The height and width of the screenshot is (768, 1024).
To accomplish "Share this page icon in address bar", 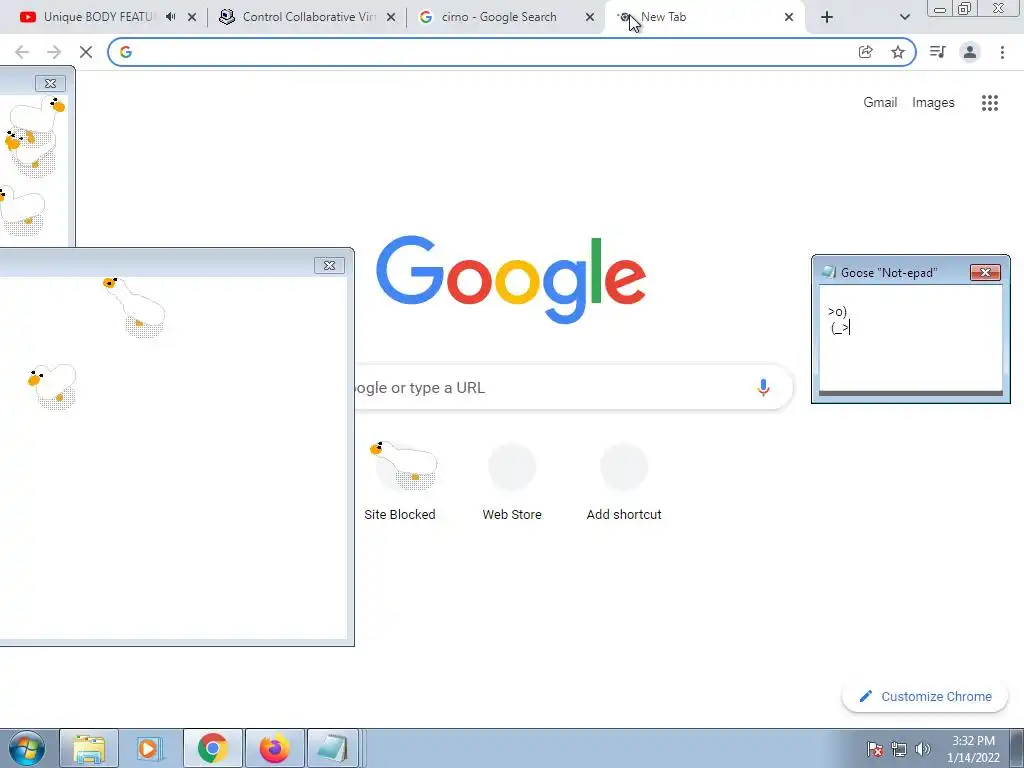I will [x=865, y=52].
